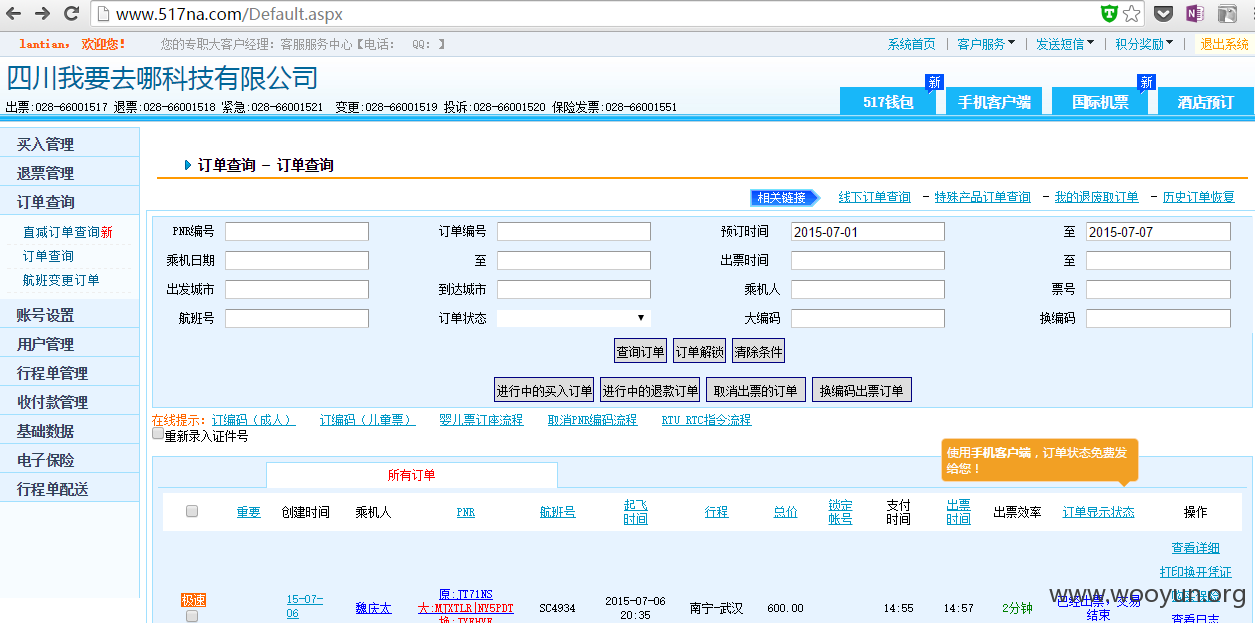The image size is (1255, 623).
Task: Open the 酒店预订 tab
Action: [x=1205, y=101]
